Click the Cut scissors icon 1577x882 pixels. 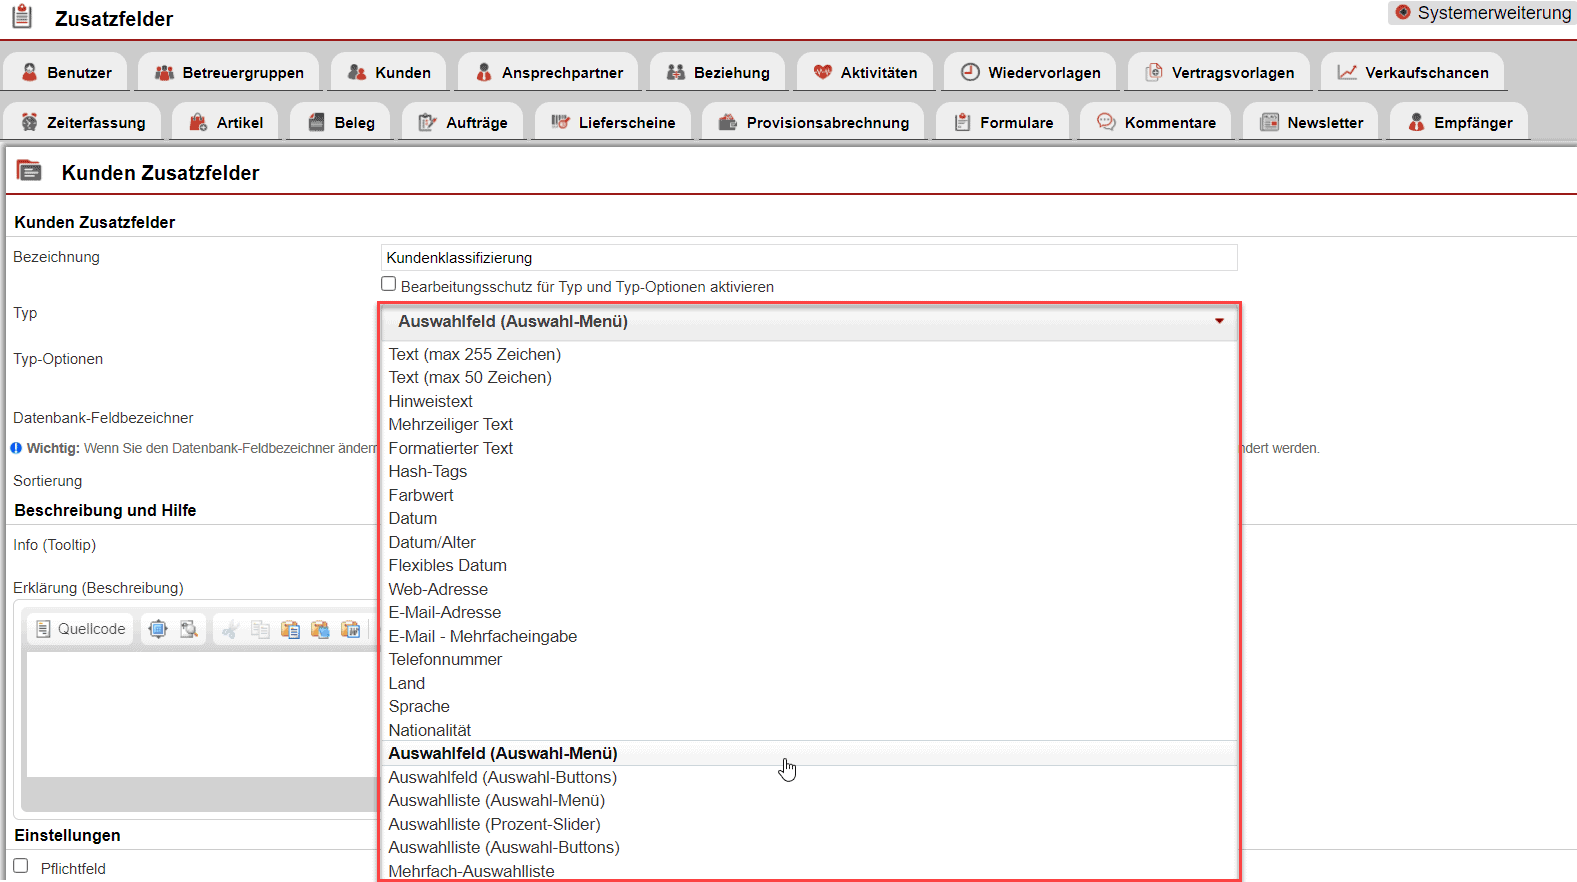pyautogui.click(x=230, y=629)
